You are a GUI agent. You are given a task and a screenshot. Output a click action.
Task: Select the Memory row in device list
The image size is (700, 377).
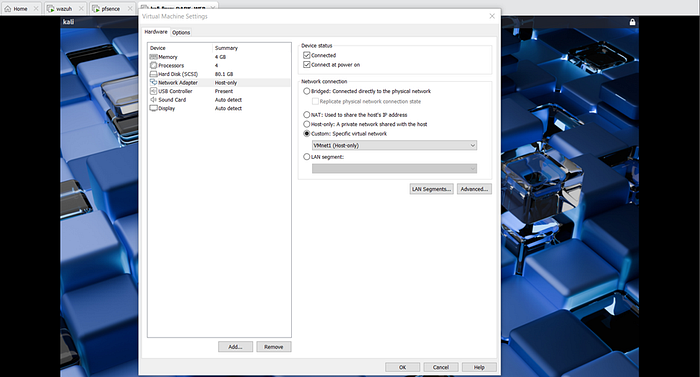tap(219, 57)
